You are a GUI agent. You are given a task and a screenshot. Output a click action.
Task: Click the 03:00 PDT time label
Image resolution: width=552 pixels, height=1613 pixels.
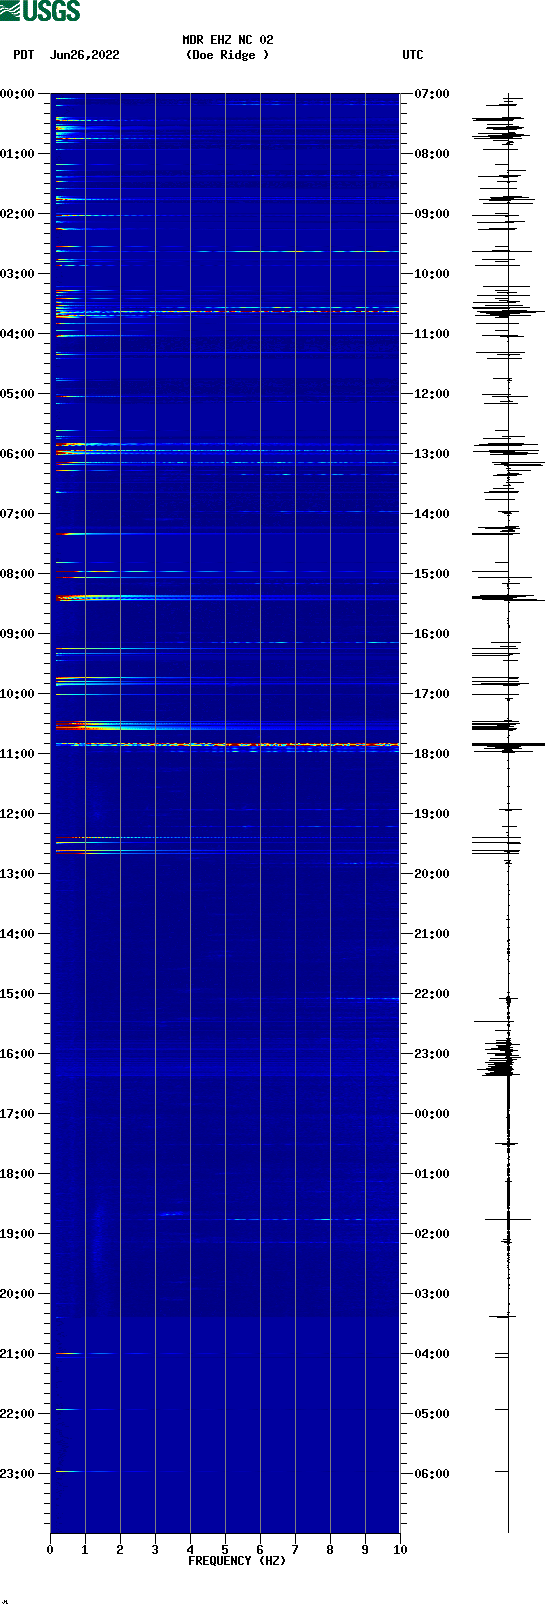pos(18,274)
